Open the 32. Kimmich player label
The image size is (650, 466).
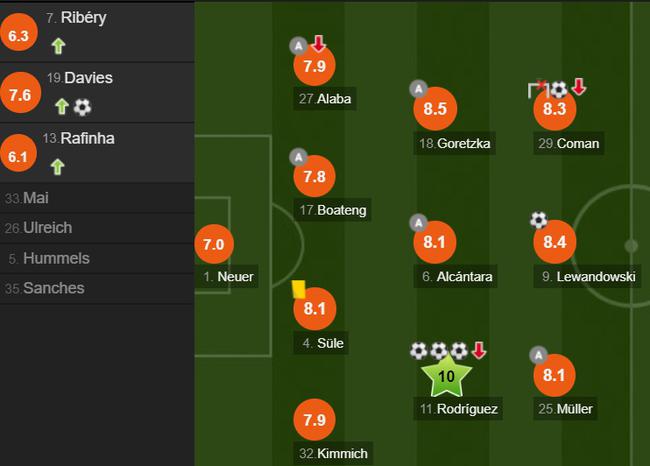(x=333, y=454)
